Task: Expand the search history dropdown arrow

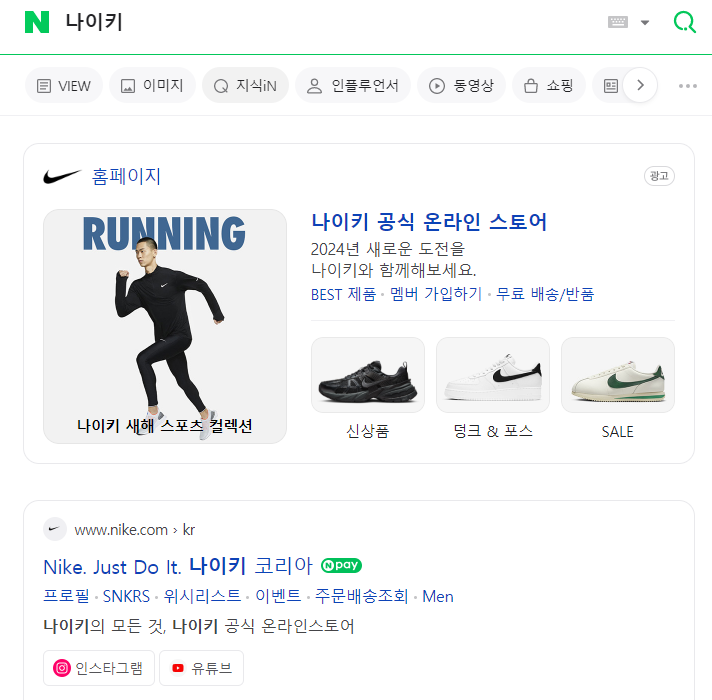Action: coord(645,22)
